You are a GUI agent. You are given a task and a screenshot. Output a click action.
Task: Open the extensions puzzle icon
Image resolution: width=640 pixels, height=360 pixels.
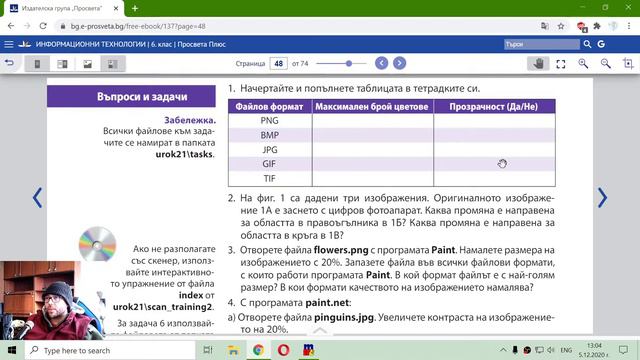(597, 26)
